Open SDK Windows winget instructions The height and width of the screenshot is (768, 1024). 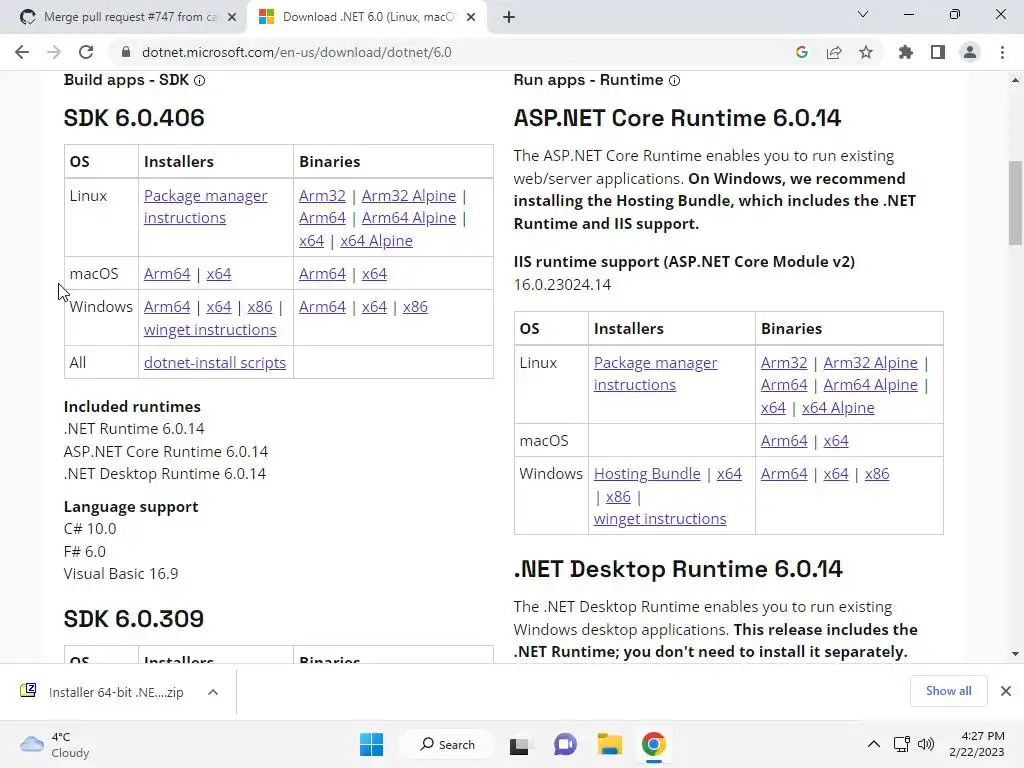[x=210, y=330]
